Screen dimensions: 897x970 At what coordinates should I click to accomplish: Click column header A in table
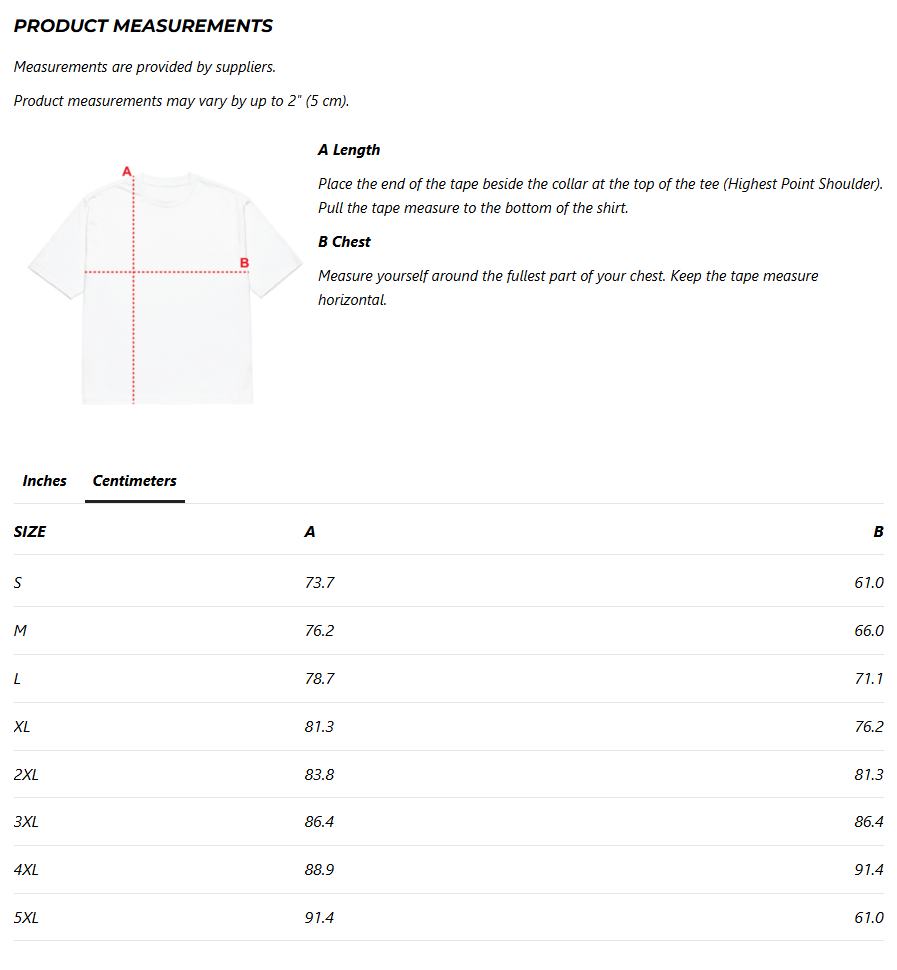point(310,532)
